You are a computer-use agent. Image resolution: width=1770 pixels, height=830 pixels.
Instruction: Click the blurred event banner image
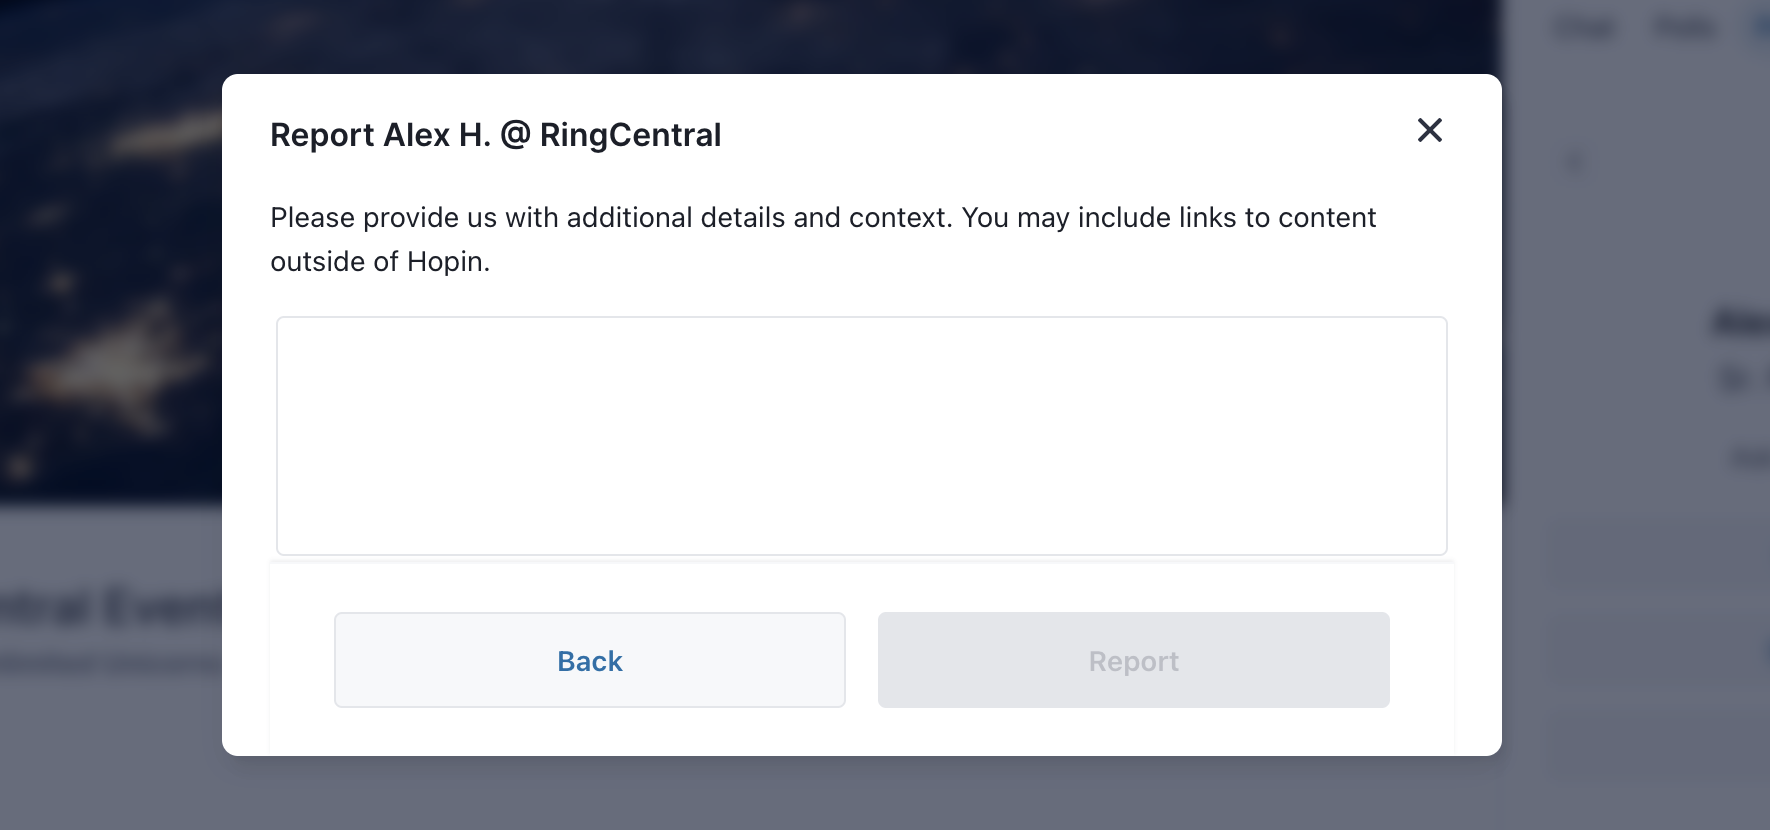point(110,250)
